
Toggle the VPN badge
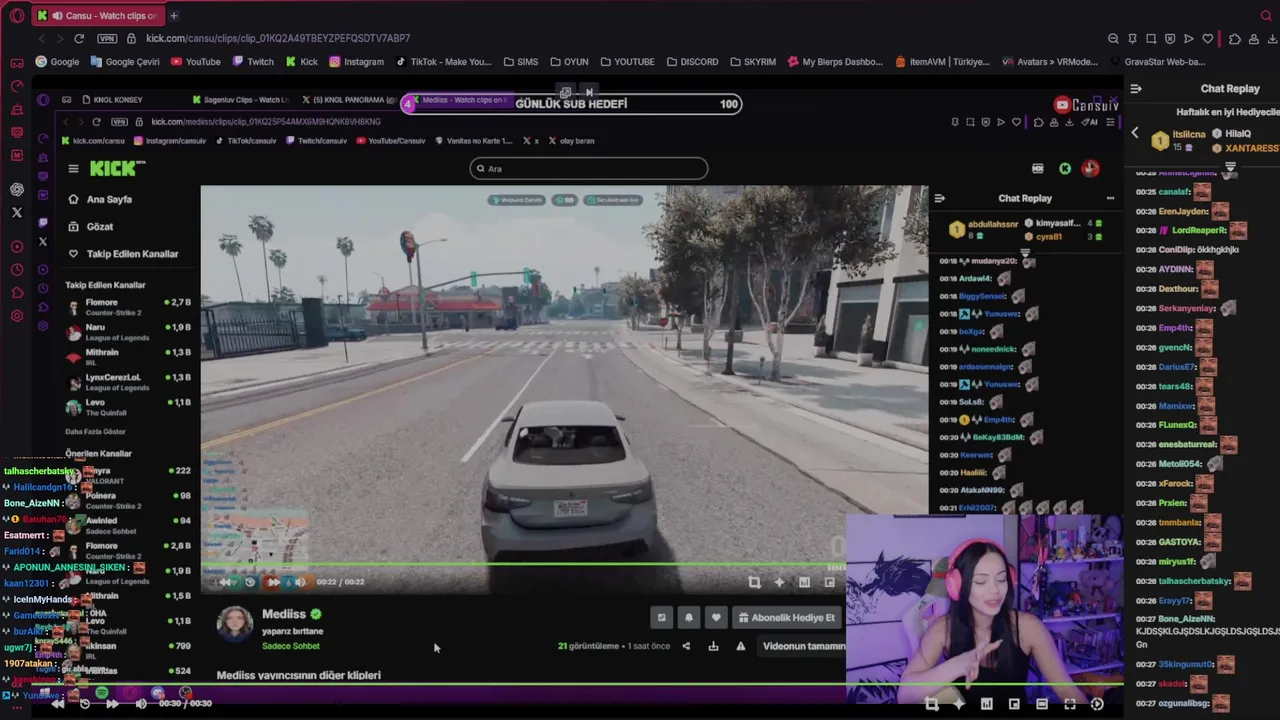click(x=107, y=38)
